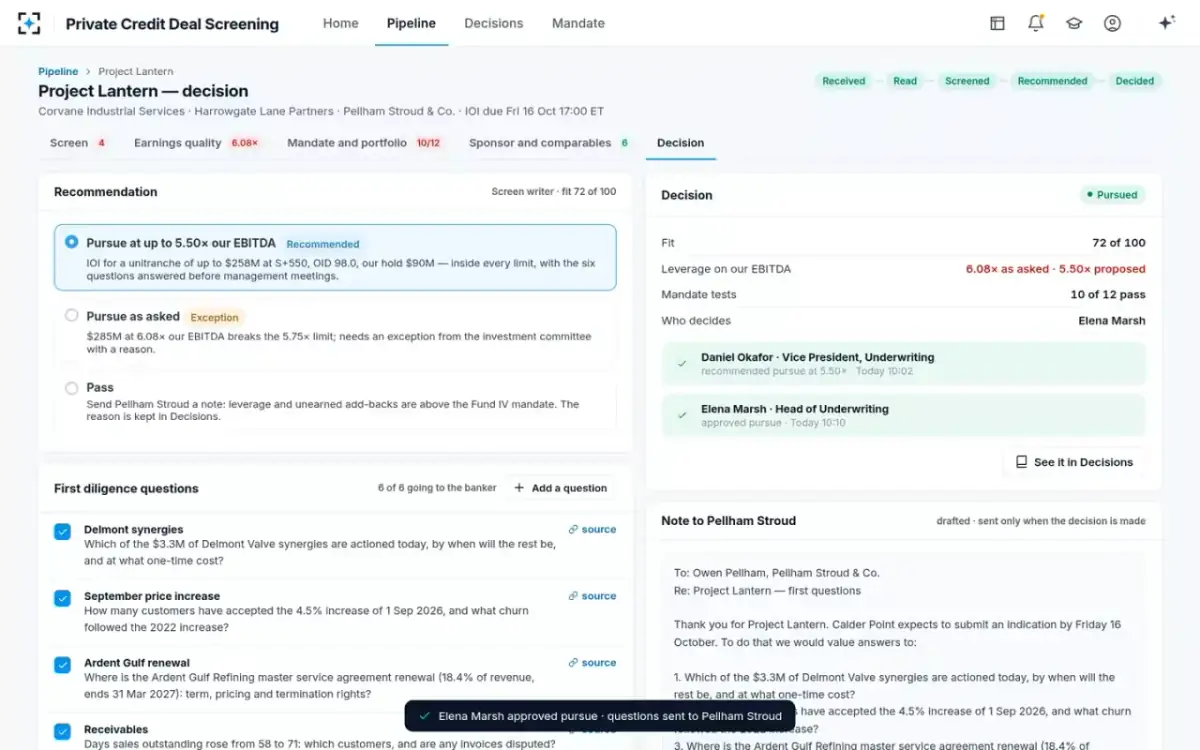Viewport: 1200px width, 750px height.
Task: Open the notifications bell
Action: pyautogui.click(x=1036, y=23)
